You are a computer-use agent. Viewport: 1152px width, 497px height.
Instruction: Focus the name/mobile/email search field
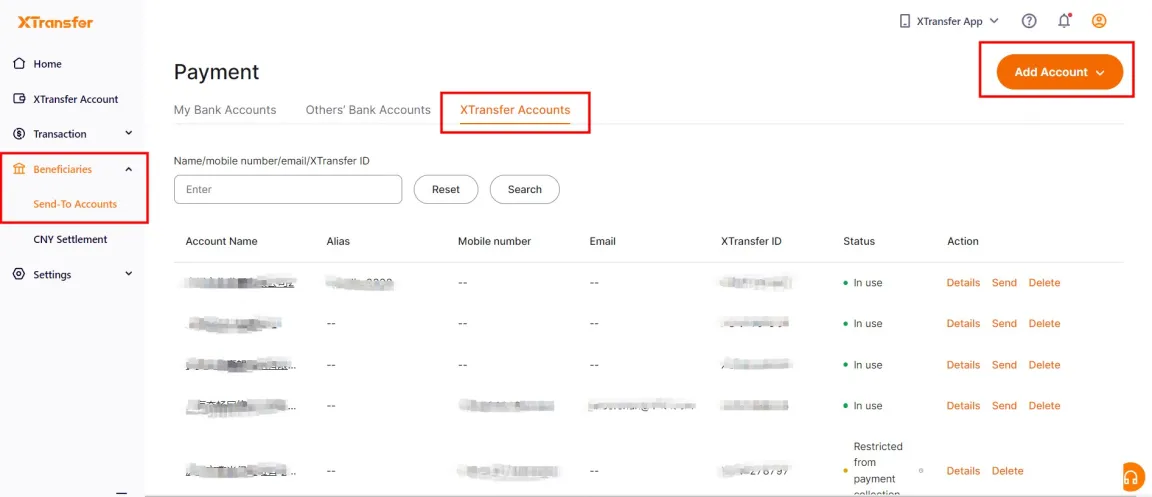[x=288, y=189]
